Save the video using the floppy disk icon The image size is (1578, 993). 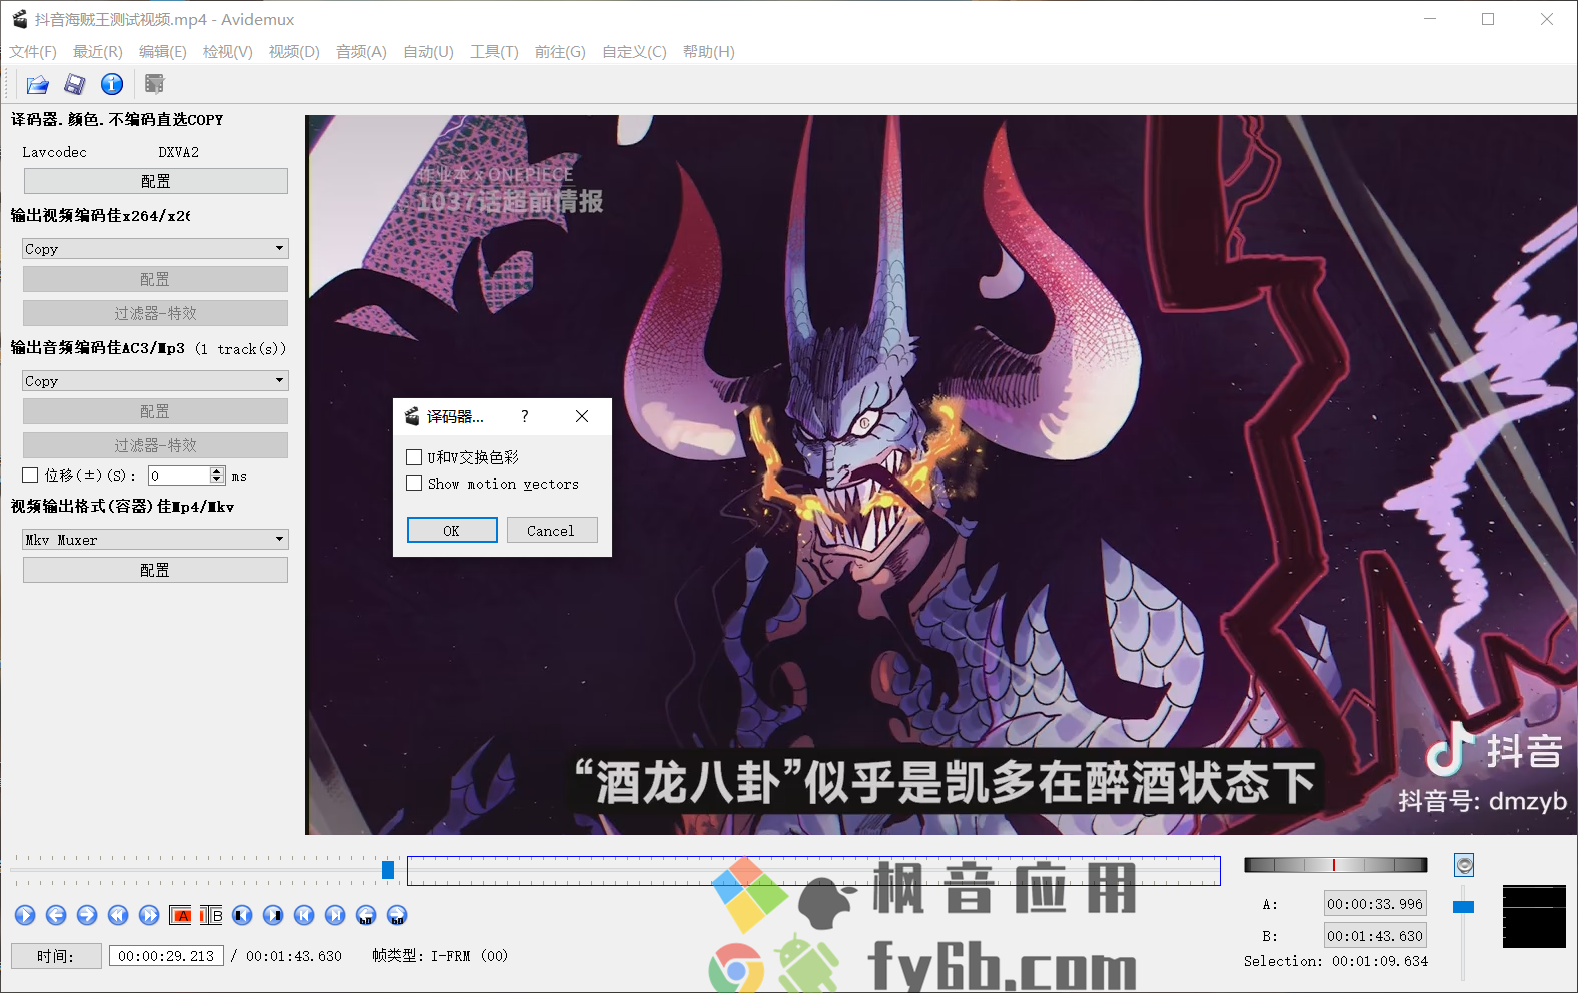point(75,85)
